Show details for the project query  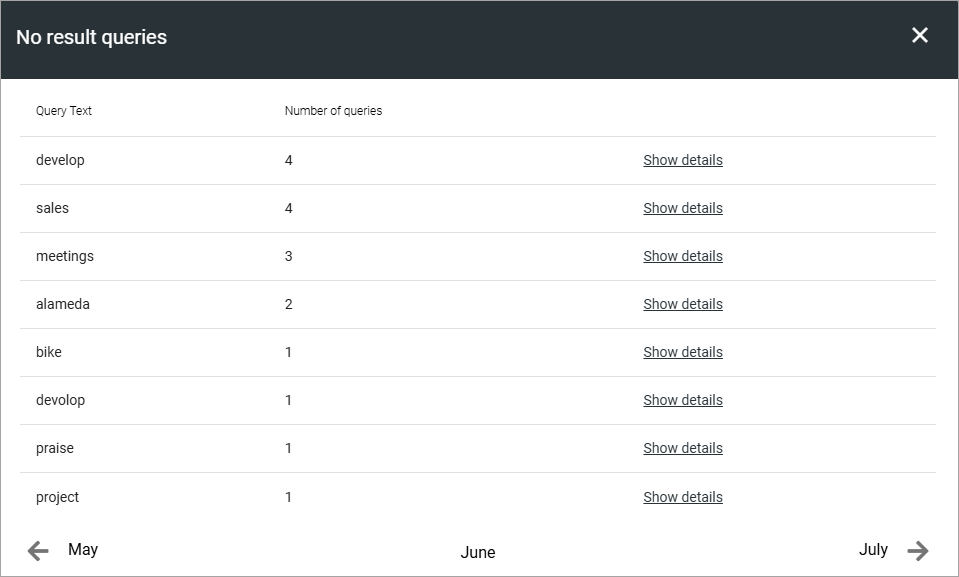683,497
